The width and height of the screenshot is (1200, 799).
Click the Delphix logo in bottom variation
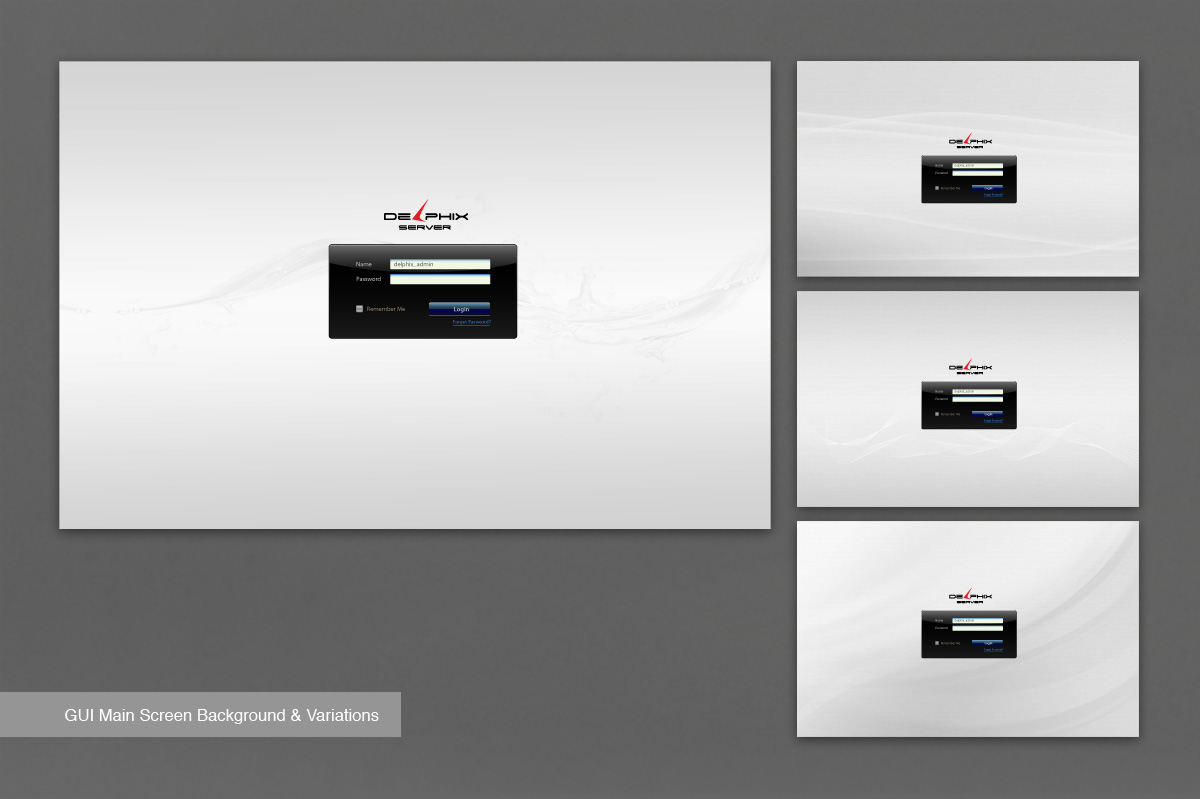[970, 596]
